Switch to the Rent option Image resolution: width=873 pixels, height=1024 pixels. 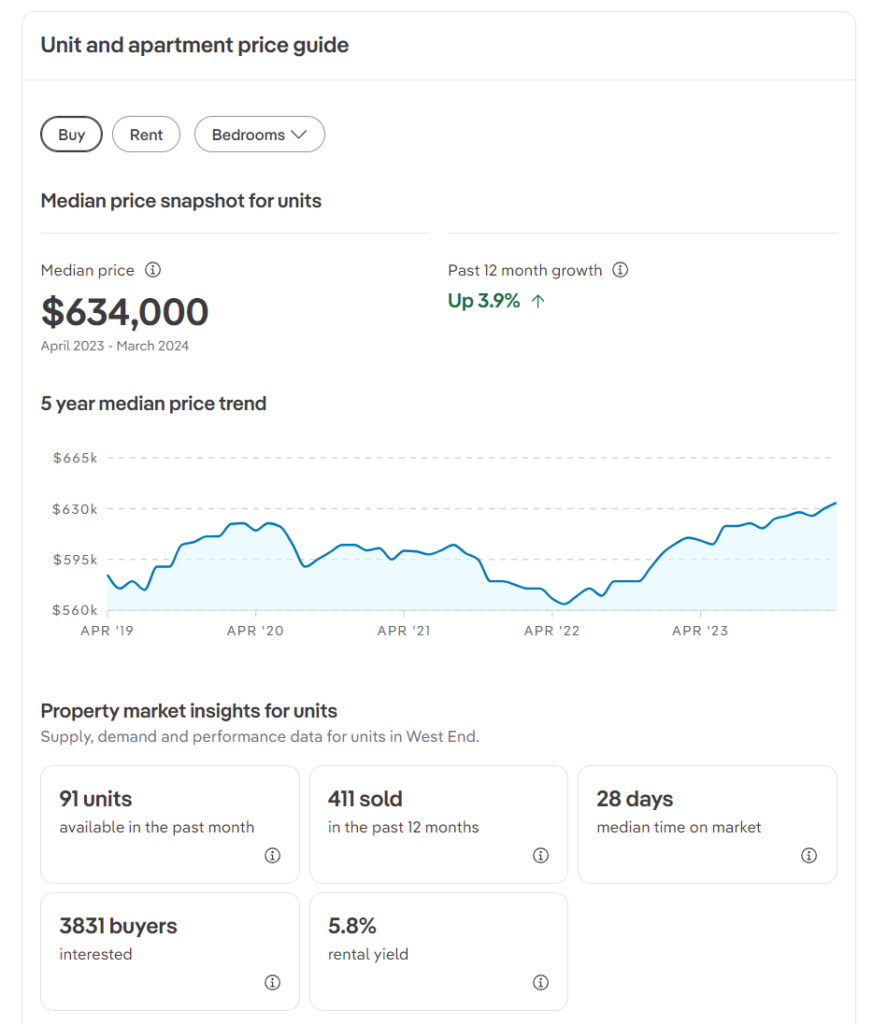point(146,135)
